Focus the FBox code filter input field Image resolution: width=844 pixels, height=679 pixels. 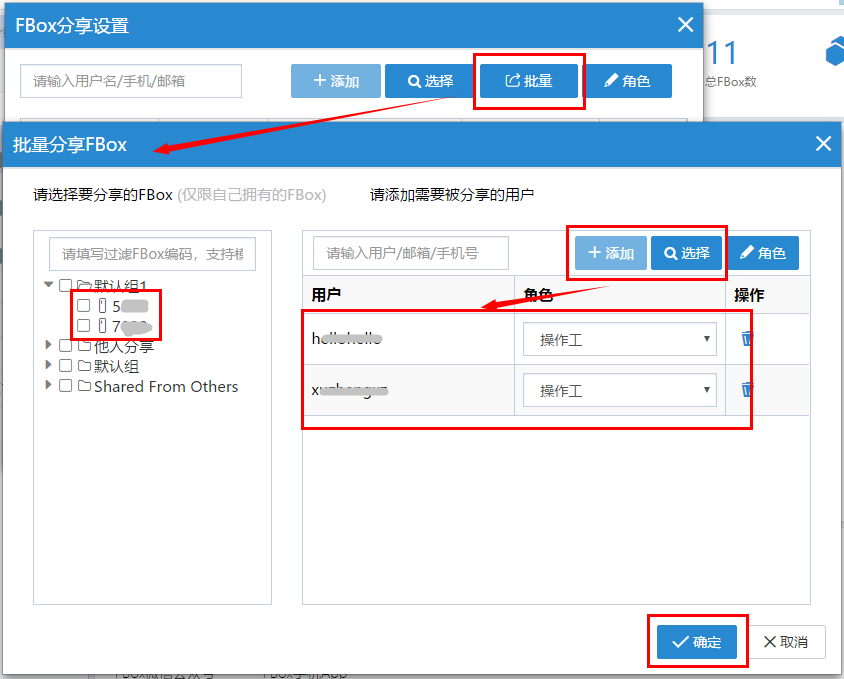click(x=153, y=254)
